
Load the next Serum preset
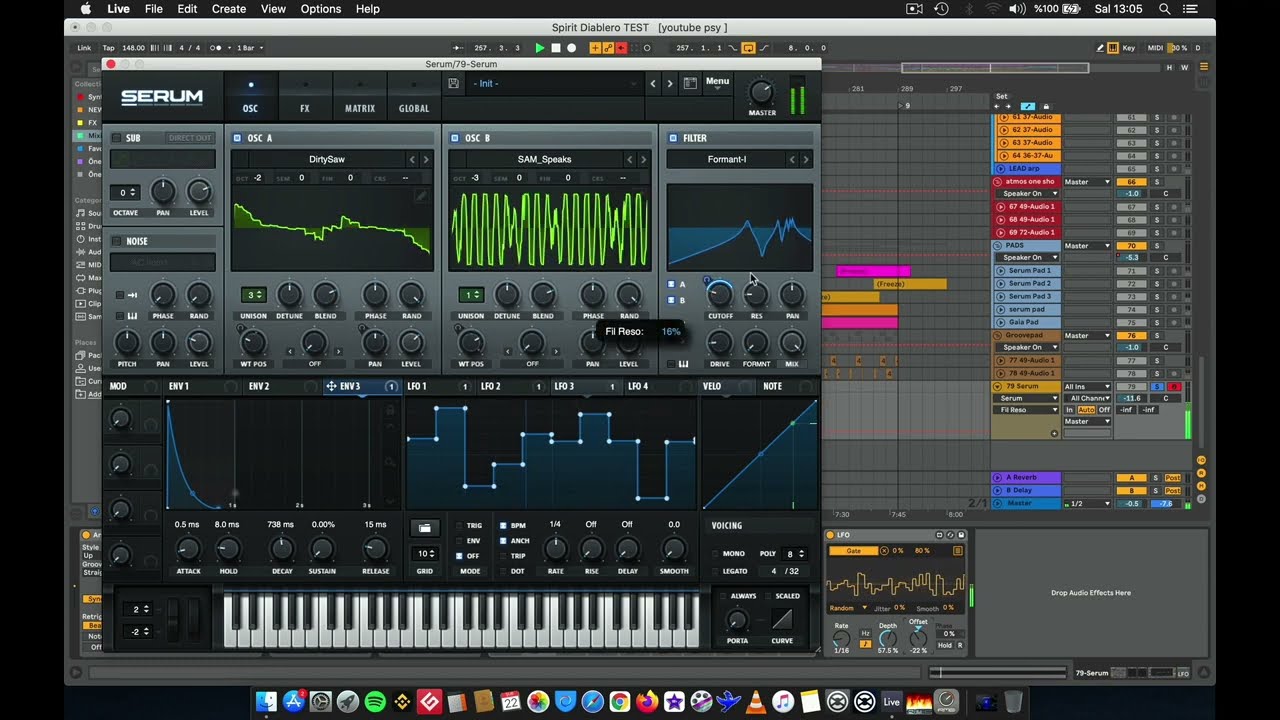click(x=670, y=84)
